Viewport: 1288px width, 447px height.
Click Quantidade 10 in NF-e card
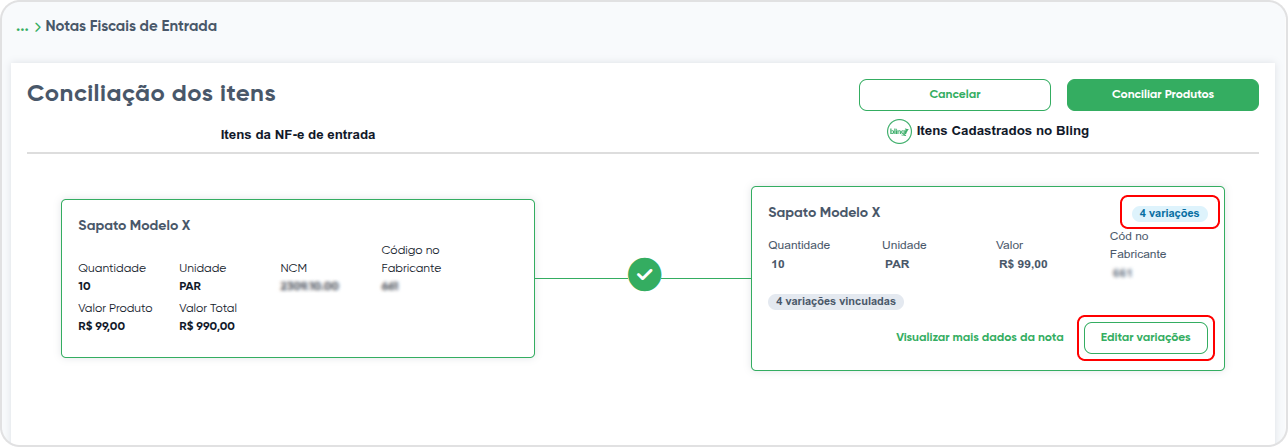(x=84, y=286)
